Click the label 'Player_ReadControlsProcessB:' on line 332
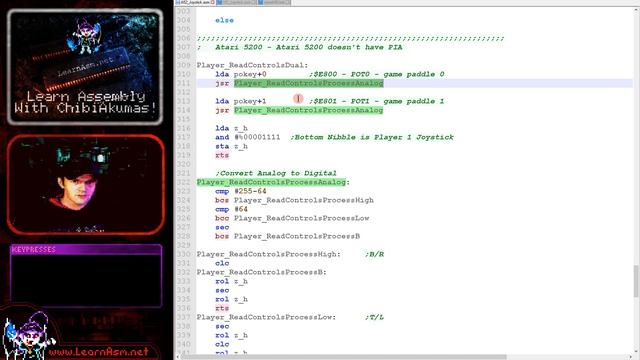The image size is (640, 360). (x=262, y=272)
